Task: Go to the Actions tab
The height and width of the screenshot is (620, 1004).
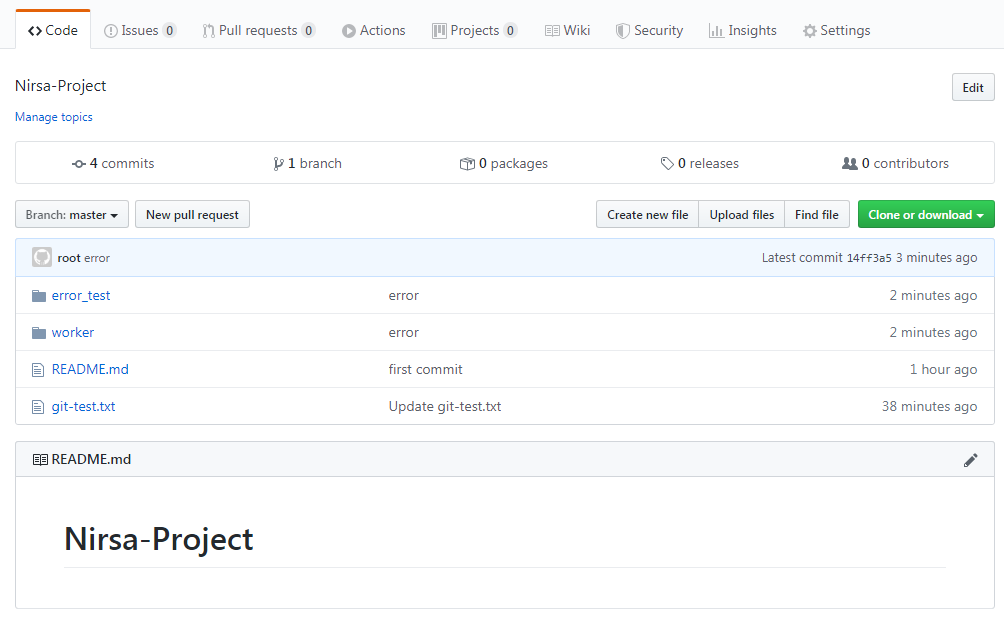Action: point(373,30)
